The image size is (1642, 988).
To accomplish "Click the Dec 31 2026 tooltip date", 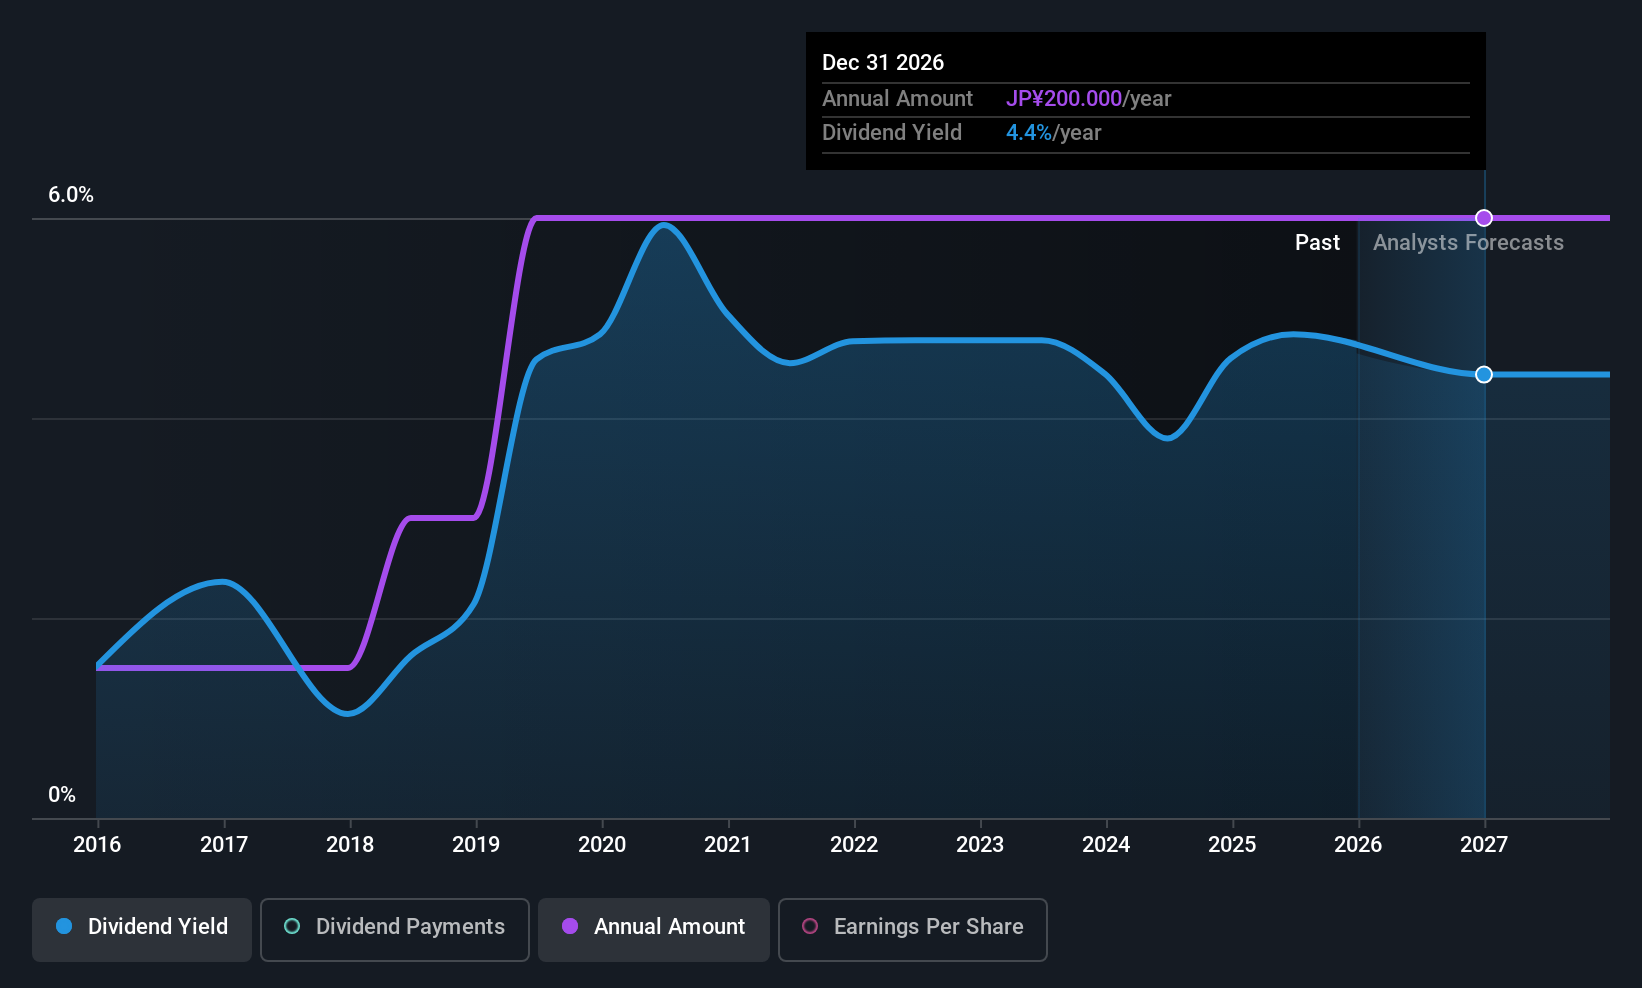I will 883,63.
